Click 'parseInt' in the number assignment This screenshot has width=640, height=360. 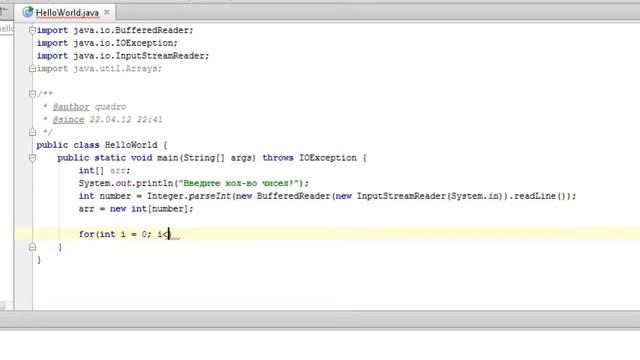tap(210, 196)
